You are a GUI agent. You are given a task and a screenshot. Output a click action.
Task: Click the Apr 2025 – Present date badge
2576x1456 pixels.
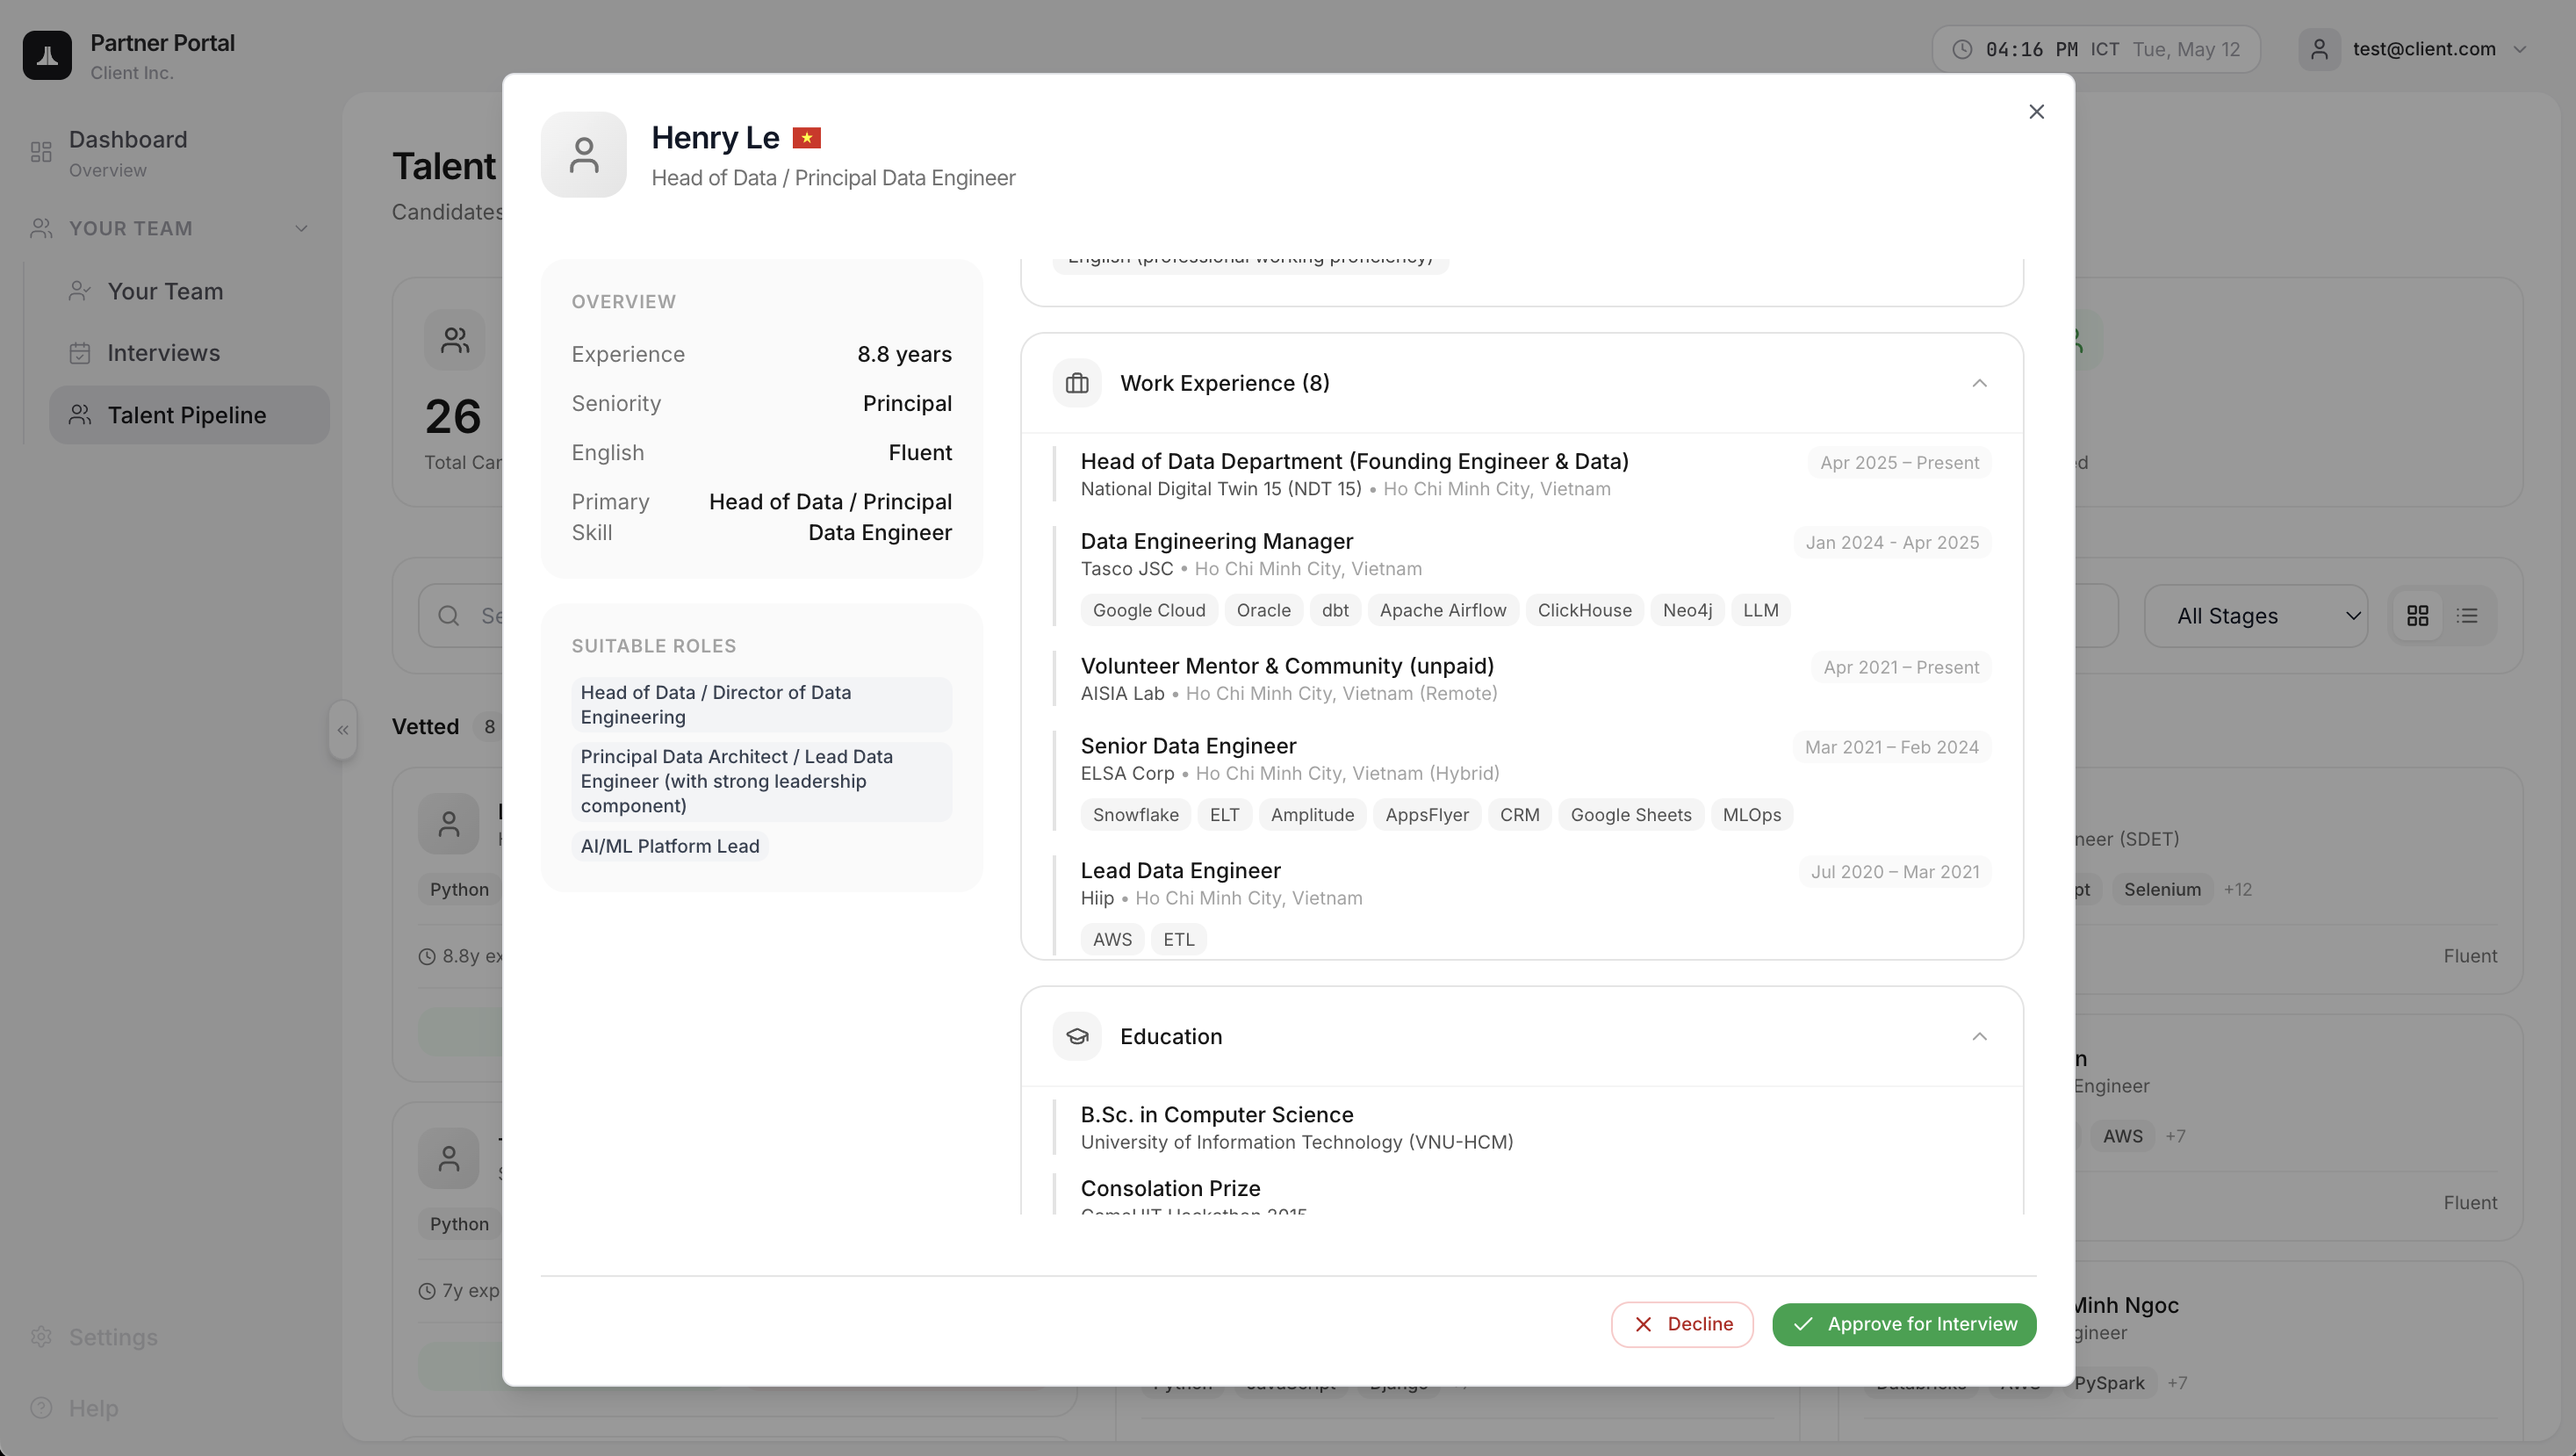[x=1899, y=463]
